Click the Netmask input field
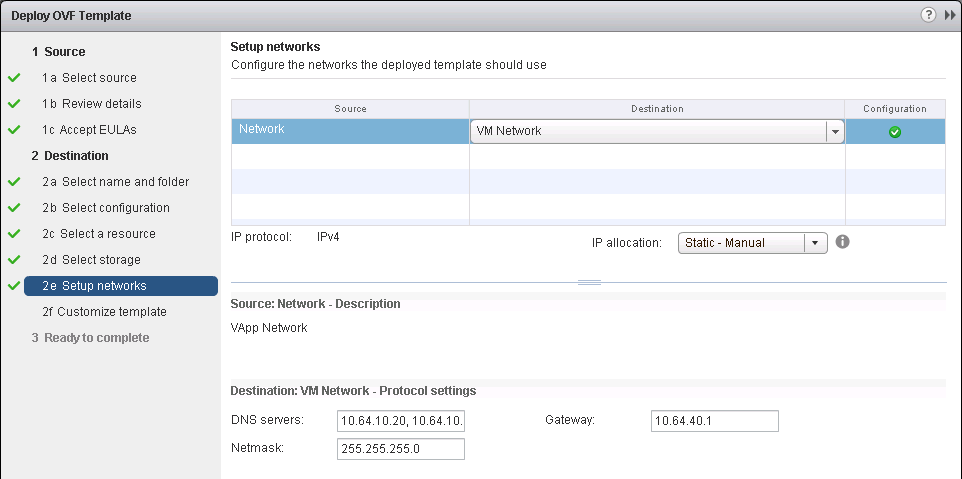 (401, 449)
